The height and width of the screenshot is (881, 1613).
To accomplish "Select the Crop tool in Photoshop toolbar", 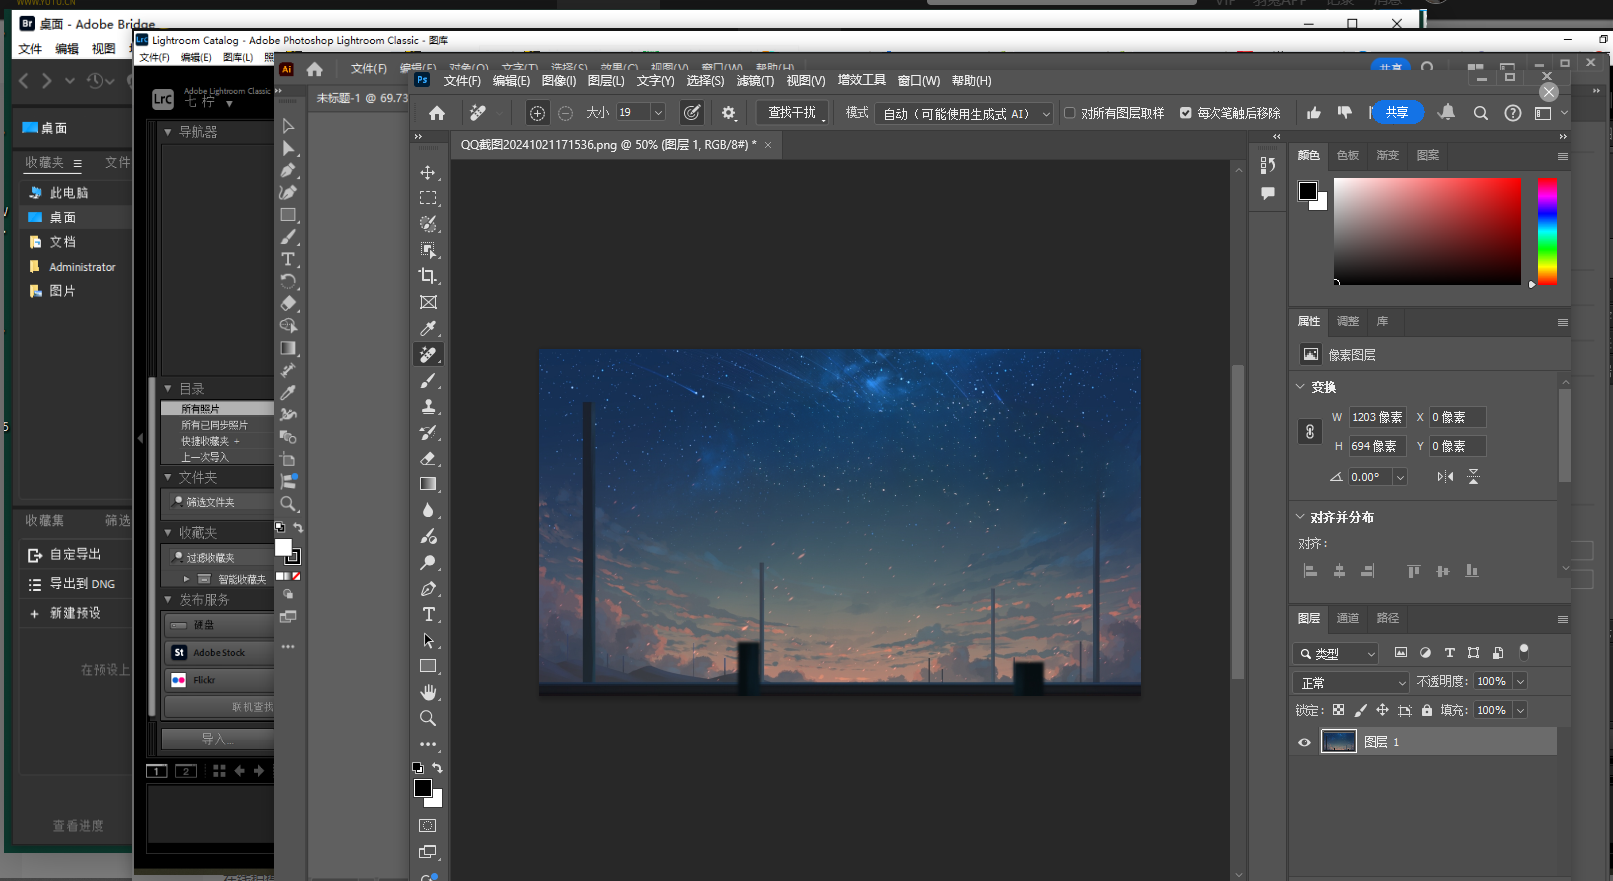I will (x=428, y=276).
